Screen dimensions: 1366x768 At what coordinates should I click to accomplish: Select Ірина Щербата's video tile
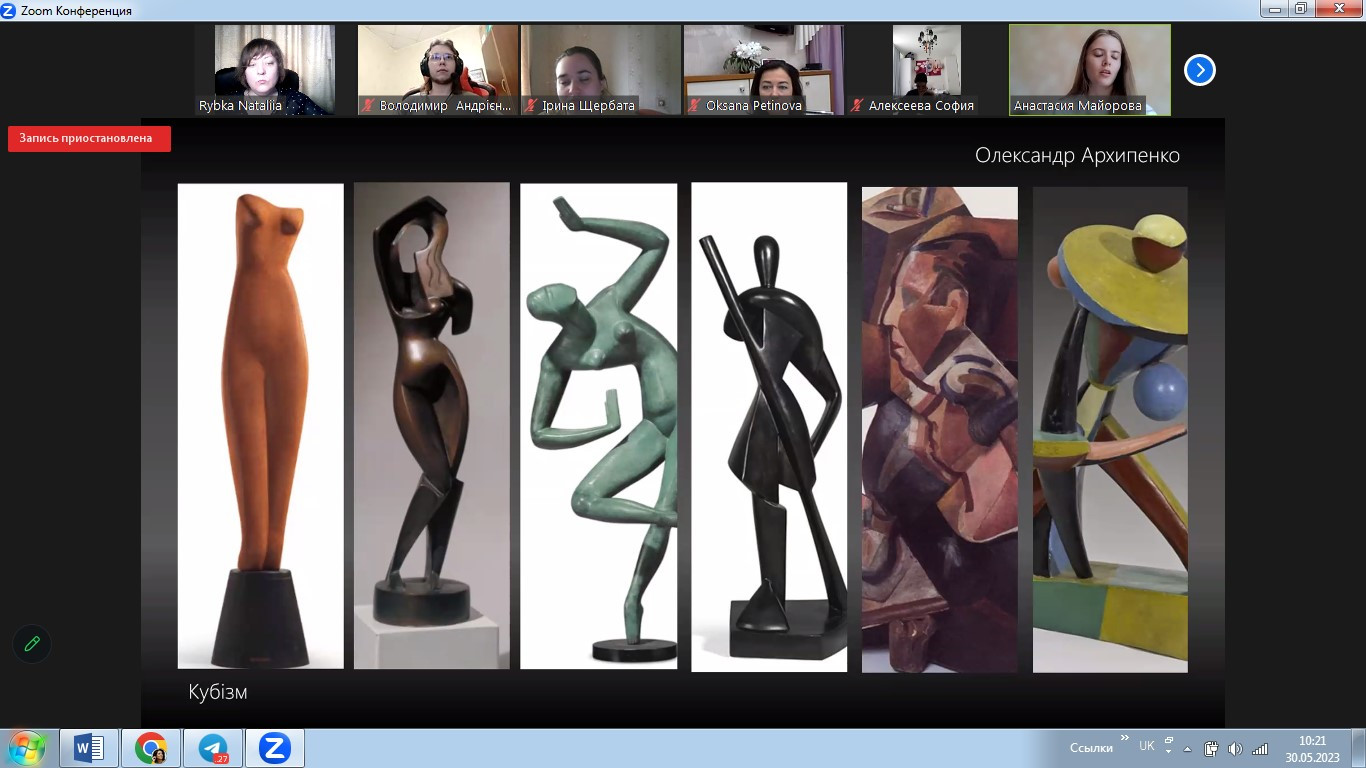click(x=601, y=70)
